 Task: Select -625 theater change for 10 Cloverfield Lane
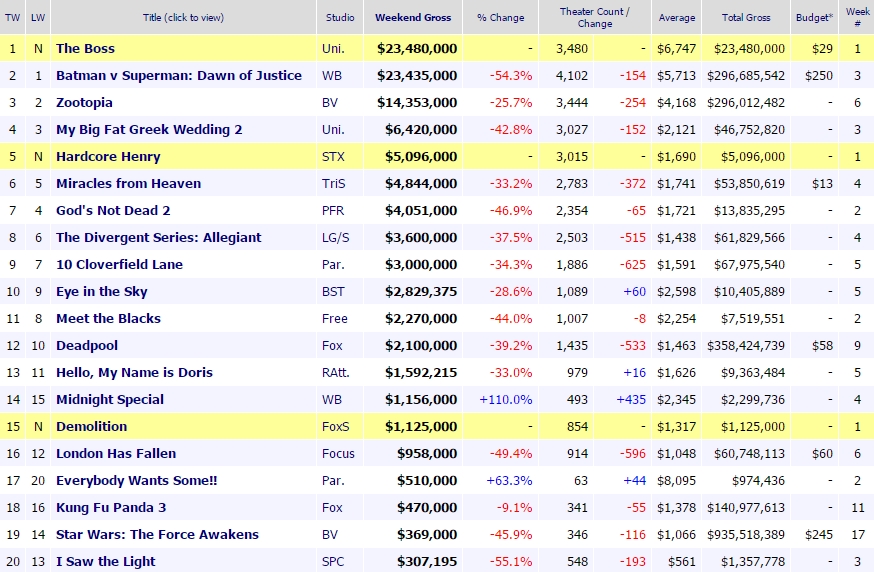633,264
